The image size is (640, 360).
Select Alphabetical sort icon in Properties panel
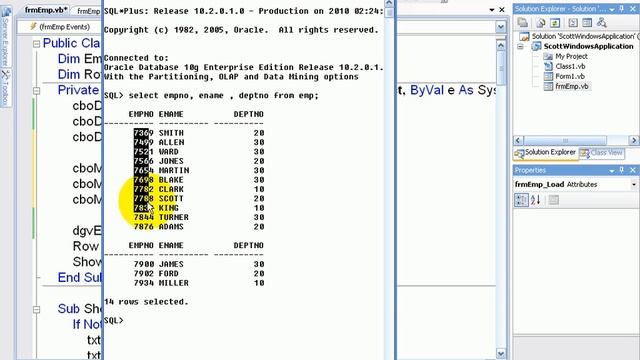click(x=536, y=200)
